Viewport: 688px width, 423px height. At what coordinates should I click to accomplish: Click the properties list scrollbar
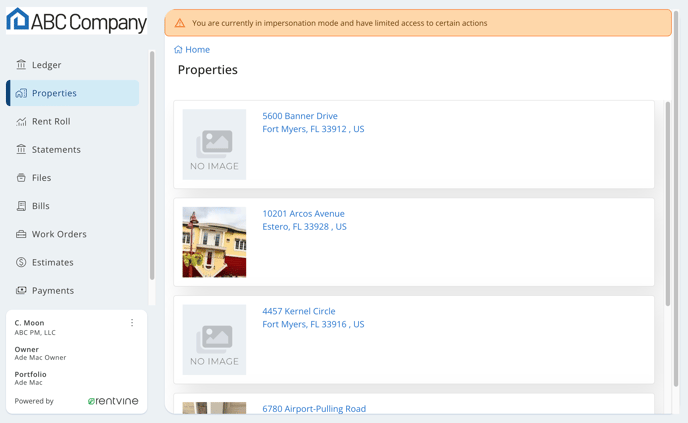click(667, 204)
